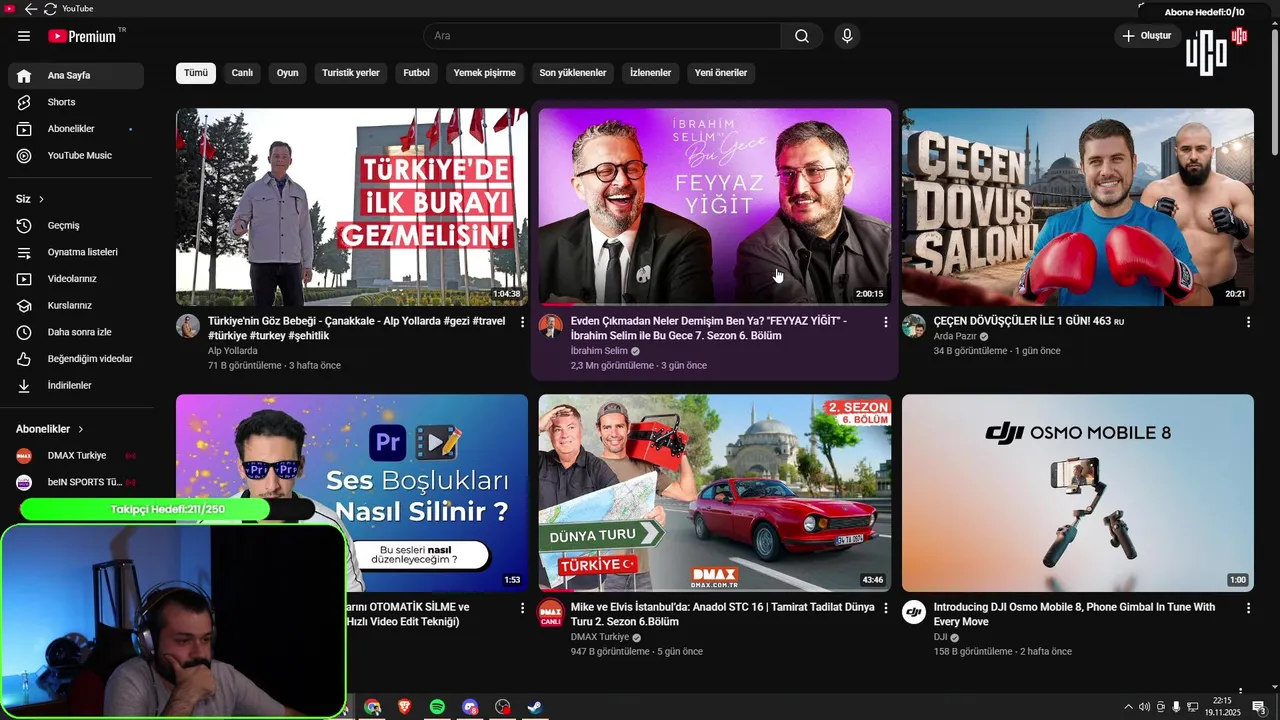
Task: Open options menu for Çanakkale video
Action: pyautogui.click(x=522, y=322)
